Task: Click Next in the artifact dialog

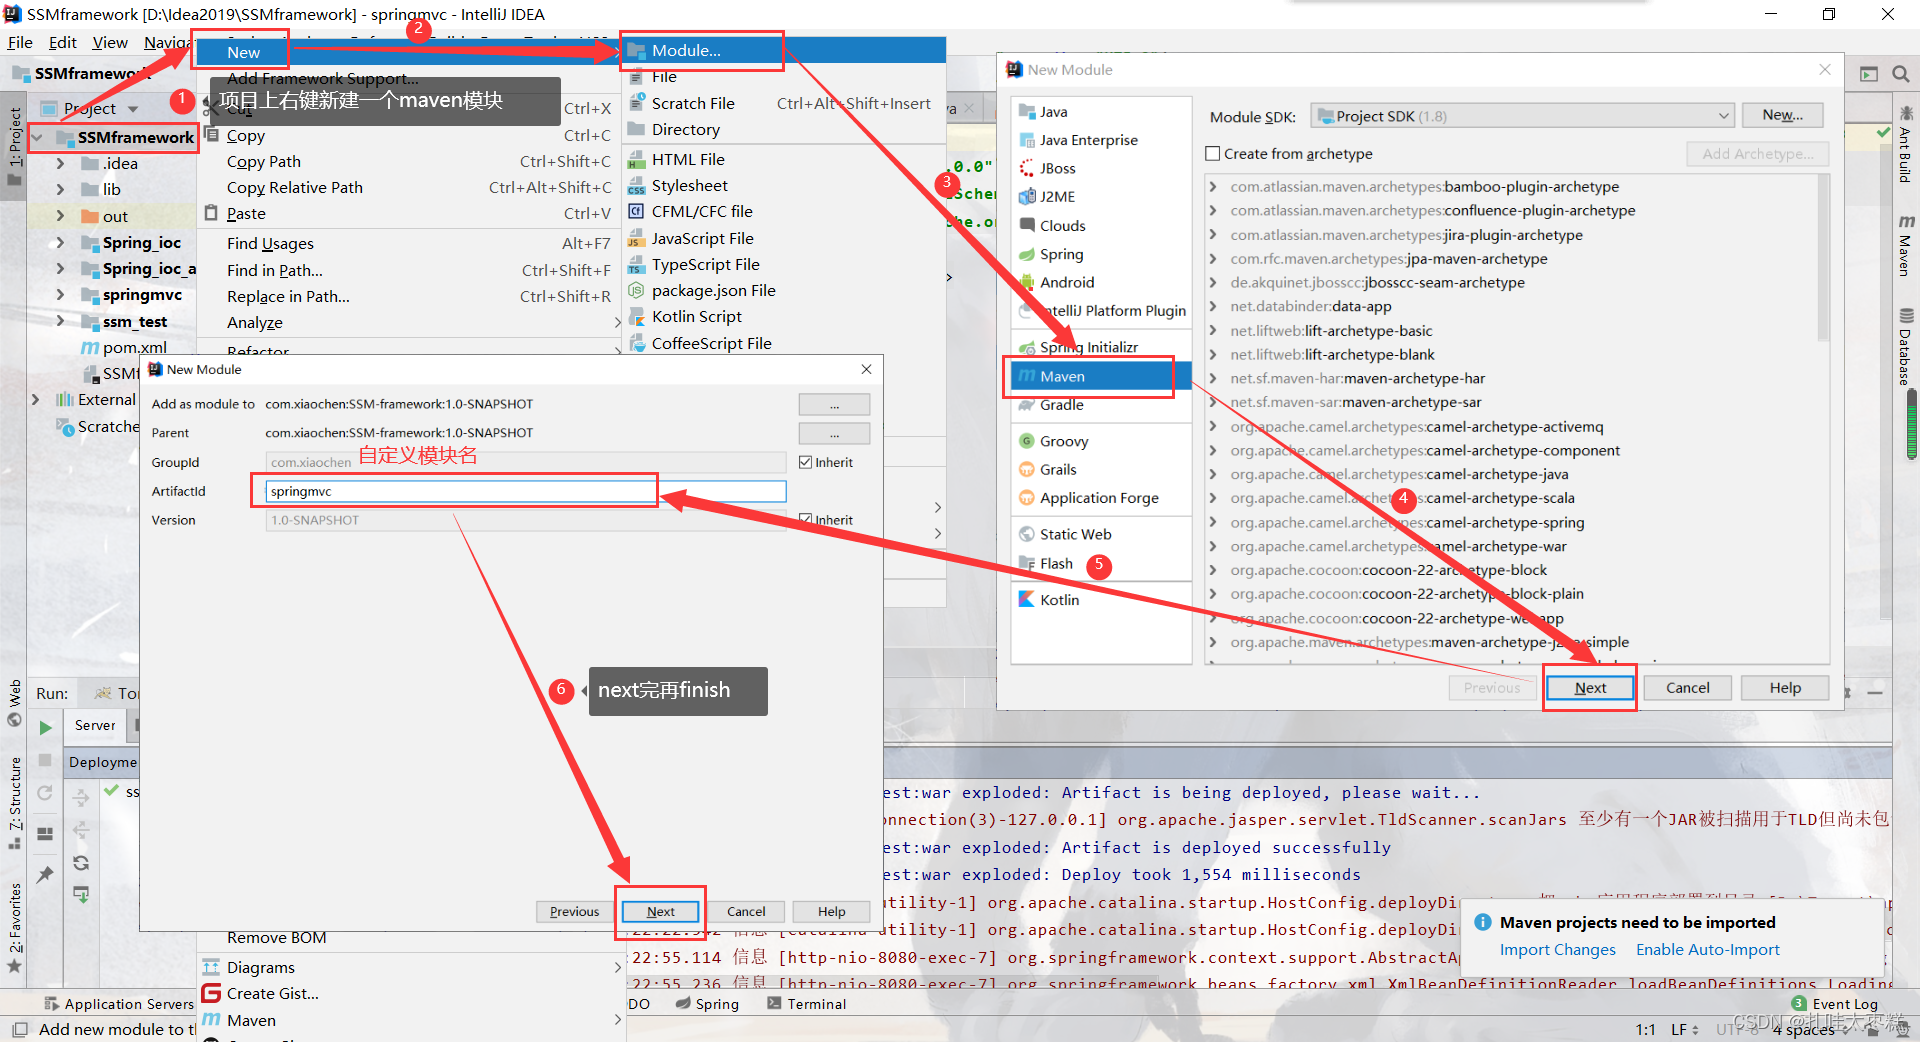Action: (660, 912)
